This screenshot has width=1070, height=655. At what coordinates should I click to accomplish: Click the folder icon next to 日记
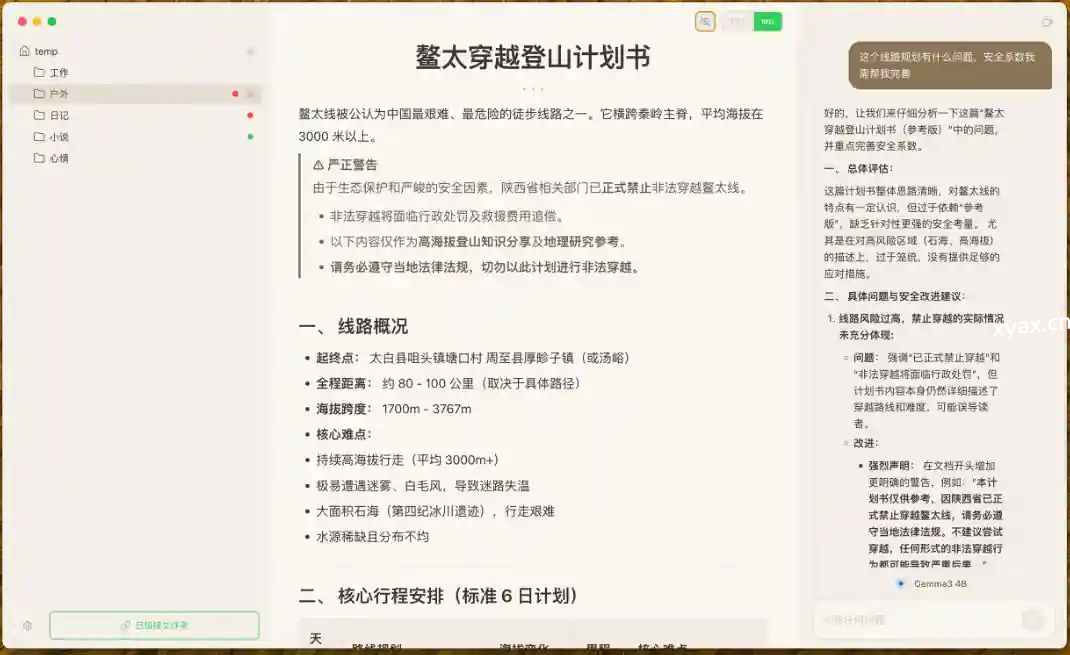pos(39,115)
